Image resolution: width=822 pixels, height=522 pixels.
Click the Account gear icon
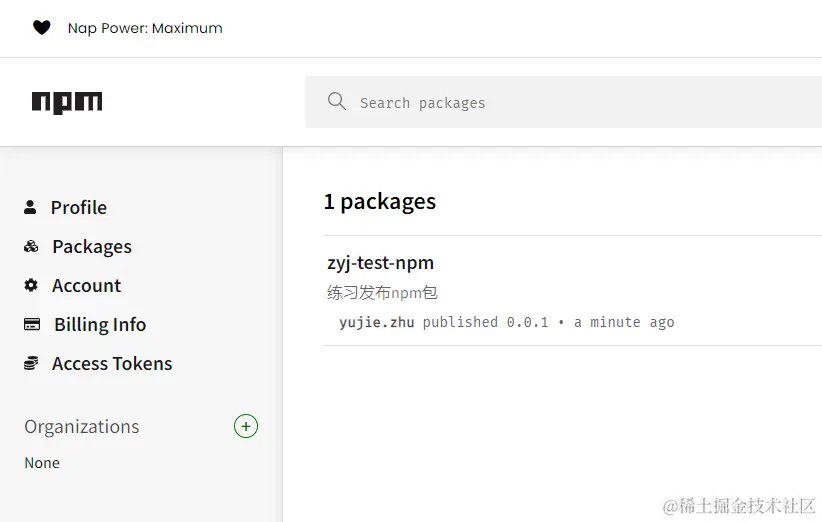(31, 285)
